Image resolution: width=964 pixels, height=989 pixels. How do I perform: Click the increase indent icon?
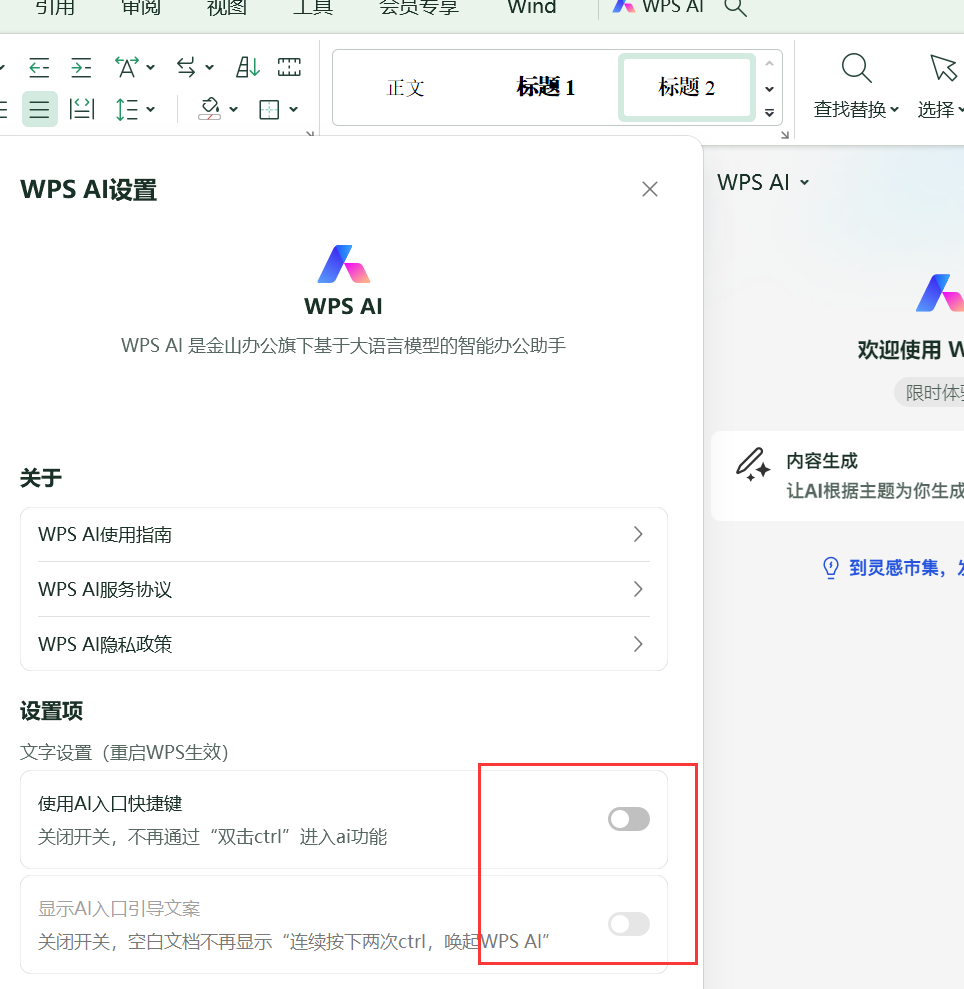point(81,67)
